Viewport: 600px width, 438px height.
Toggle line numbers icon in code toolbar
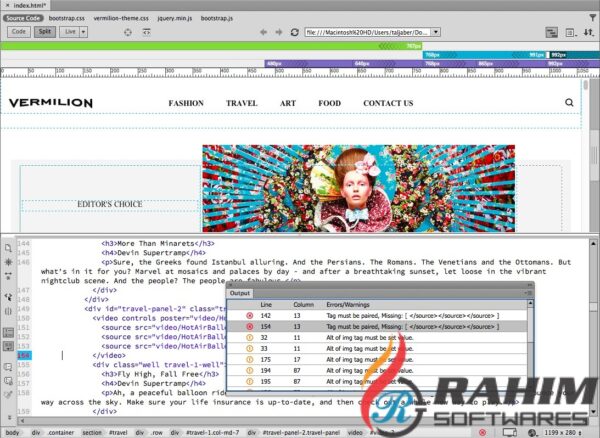pyautogui.click(x=8, y=332)
